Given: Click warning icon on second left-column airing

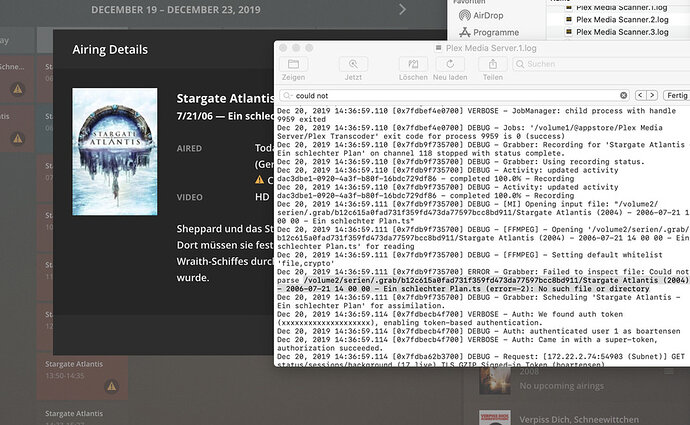Looking at the screenshot, I should 18,139.
